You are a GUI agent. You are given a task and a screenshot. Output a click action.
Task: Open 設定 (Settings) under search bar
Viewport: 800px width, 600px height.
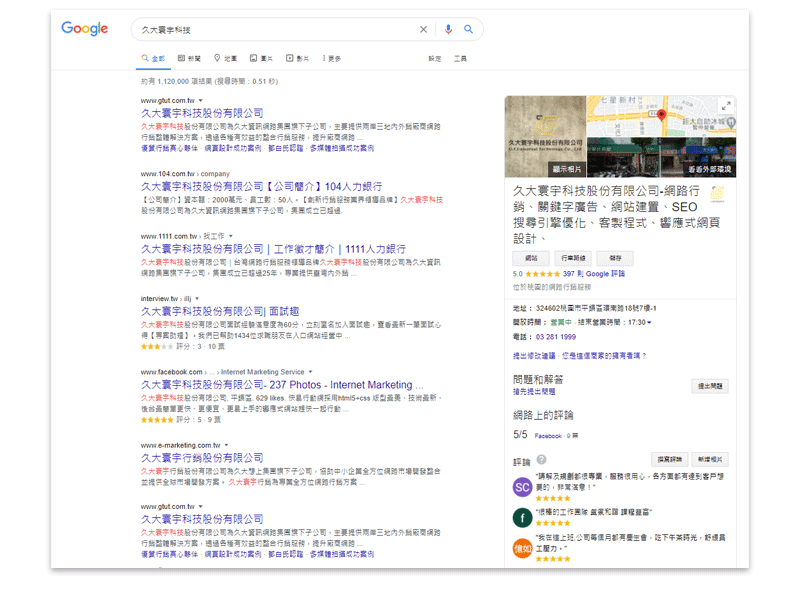[435, 59]
